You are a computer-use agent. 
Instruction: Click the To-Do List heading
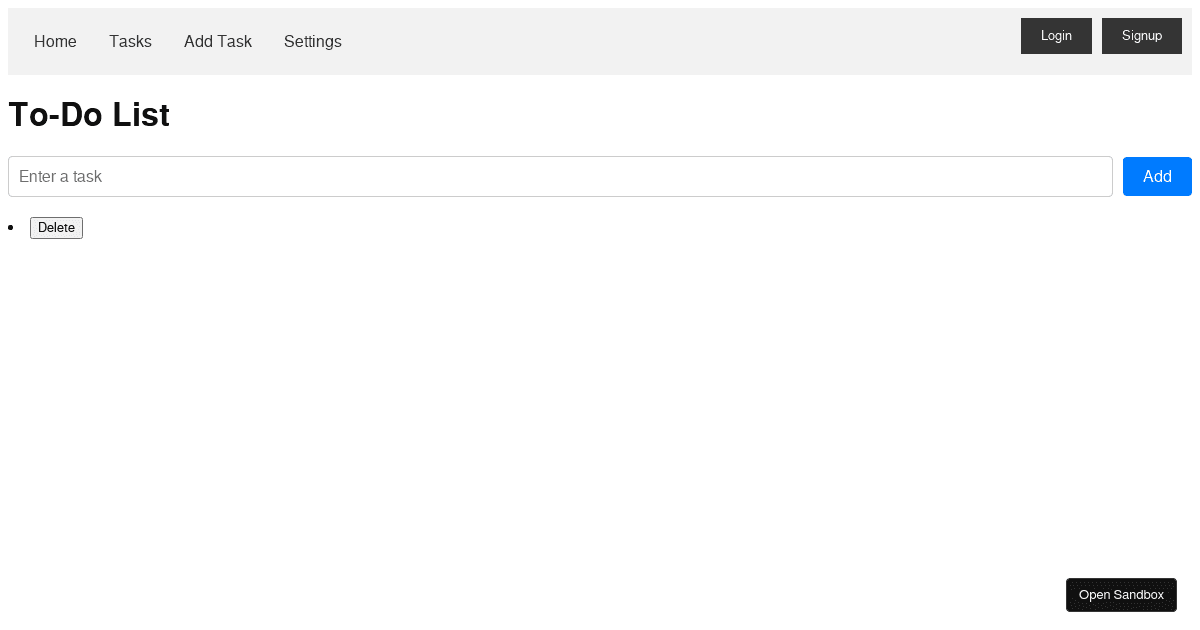[x=89, y=115]
